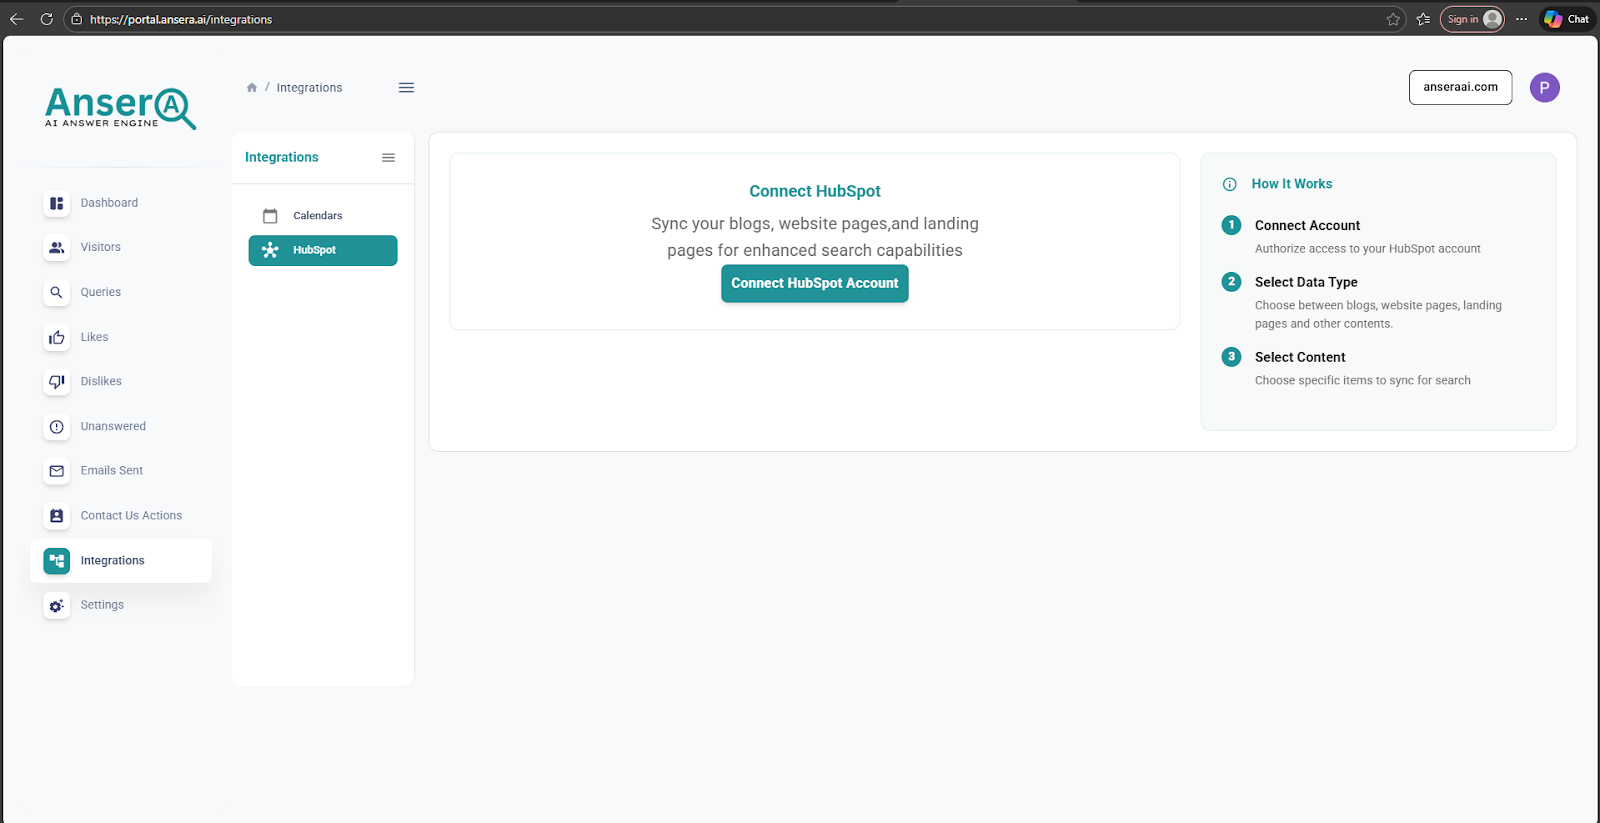Toggle the main sidebar hamburger menu
1600x823 pixels.
click(406, 88)
